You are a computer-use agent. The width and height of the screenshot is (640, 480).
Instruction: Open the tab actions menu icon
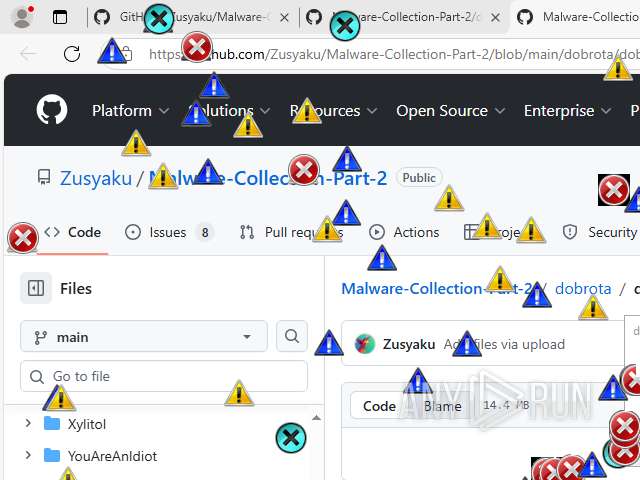coord(60,17)
